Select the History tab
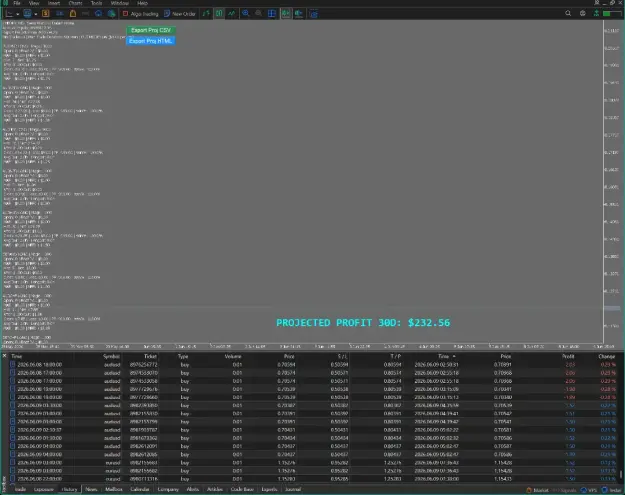Image resolution: width=625 pixels, height=495 pixels. coord(69,489)
